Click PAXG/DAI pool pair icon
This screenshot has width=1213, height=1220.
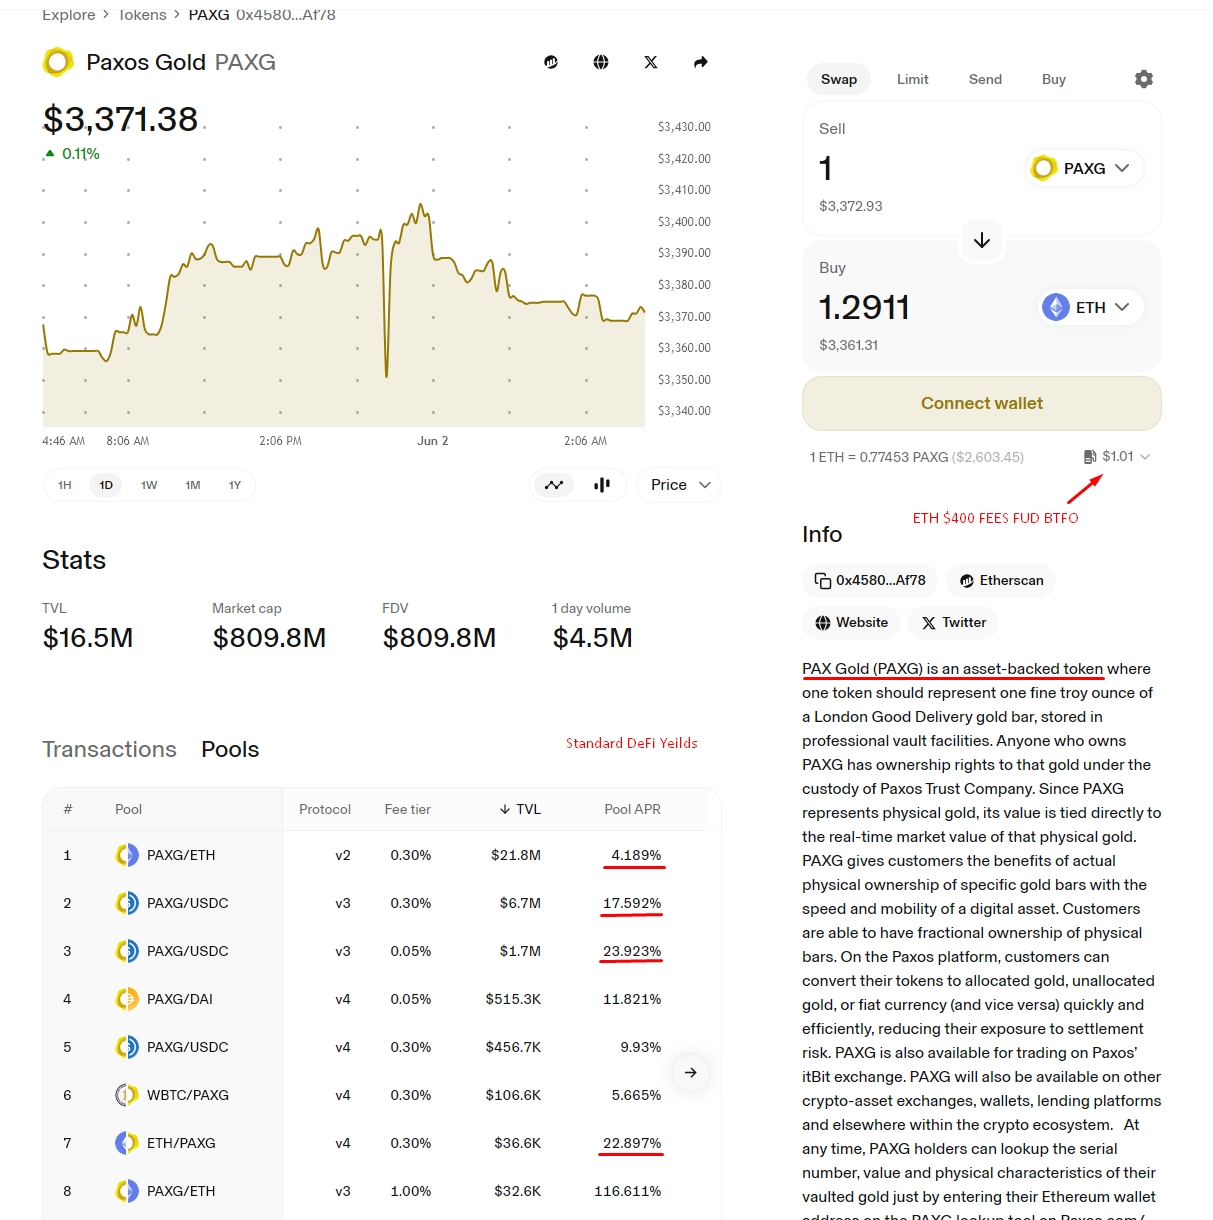tap(126, 999)
